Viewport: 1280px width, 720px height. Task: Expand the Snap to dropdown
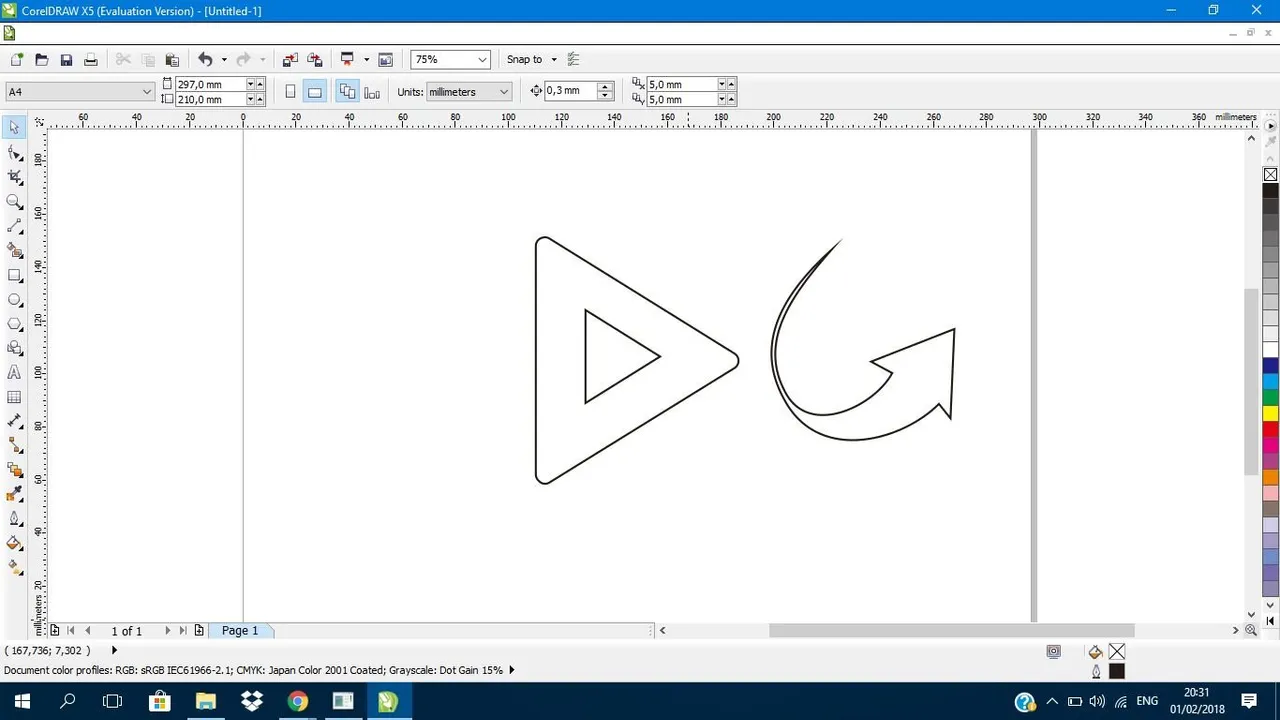click(x=554, y=60)
